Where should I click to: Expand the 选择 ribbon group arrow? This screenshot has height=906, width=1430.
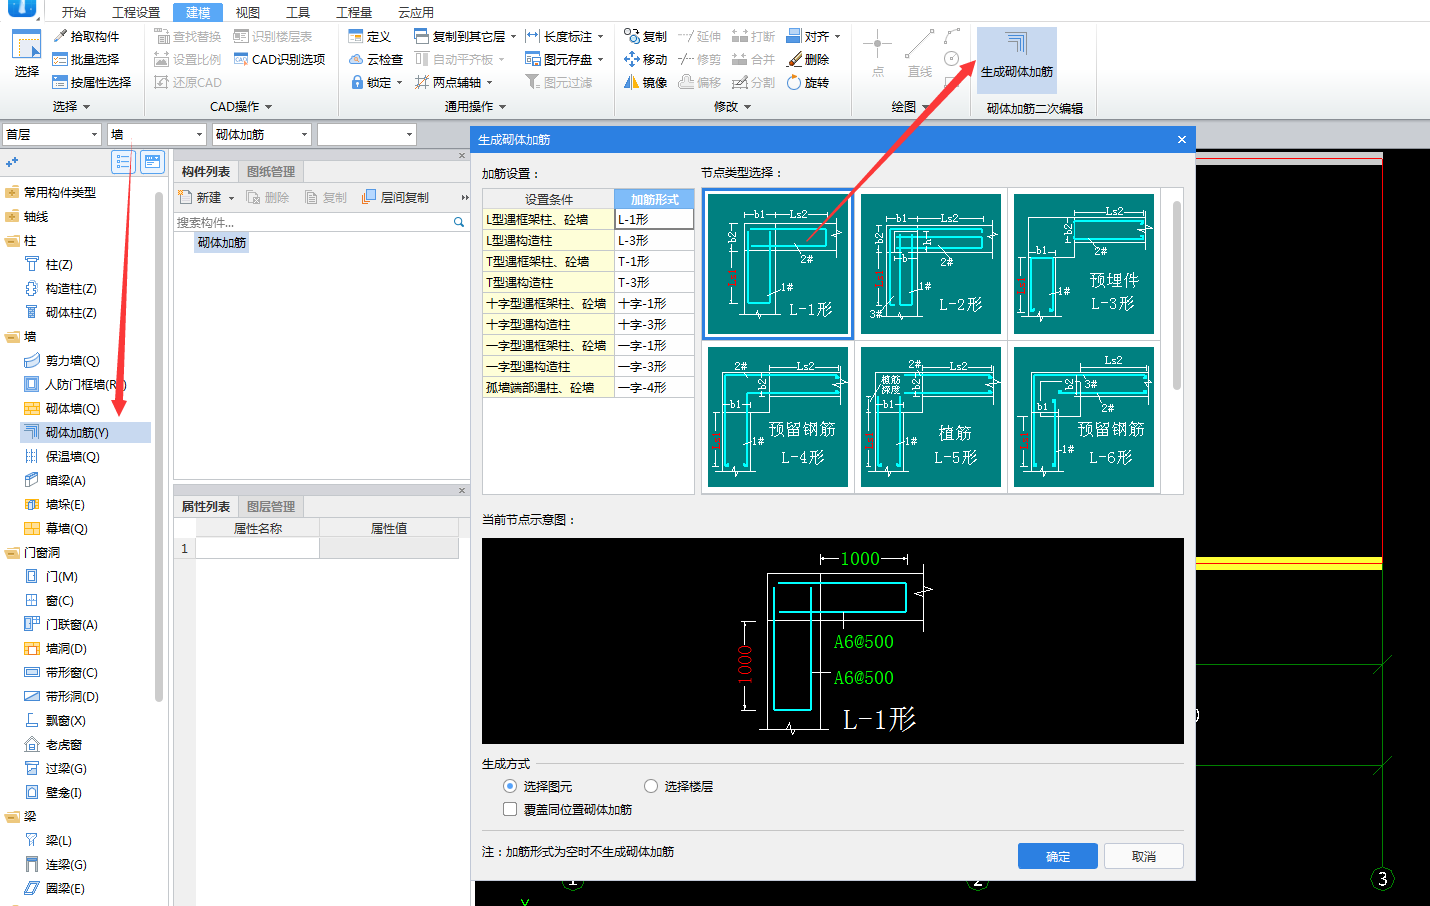pyautogui.click(x=86, y=107)
